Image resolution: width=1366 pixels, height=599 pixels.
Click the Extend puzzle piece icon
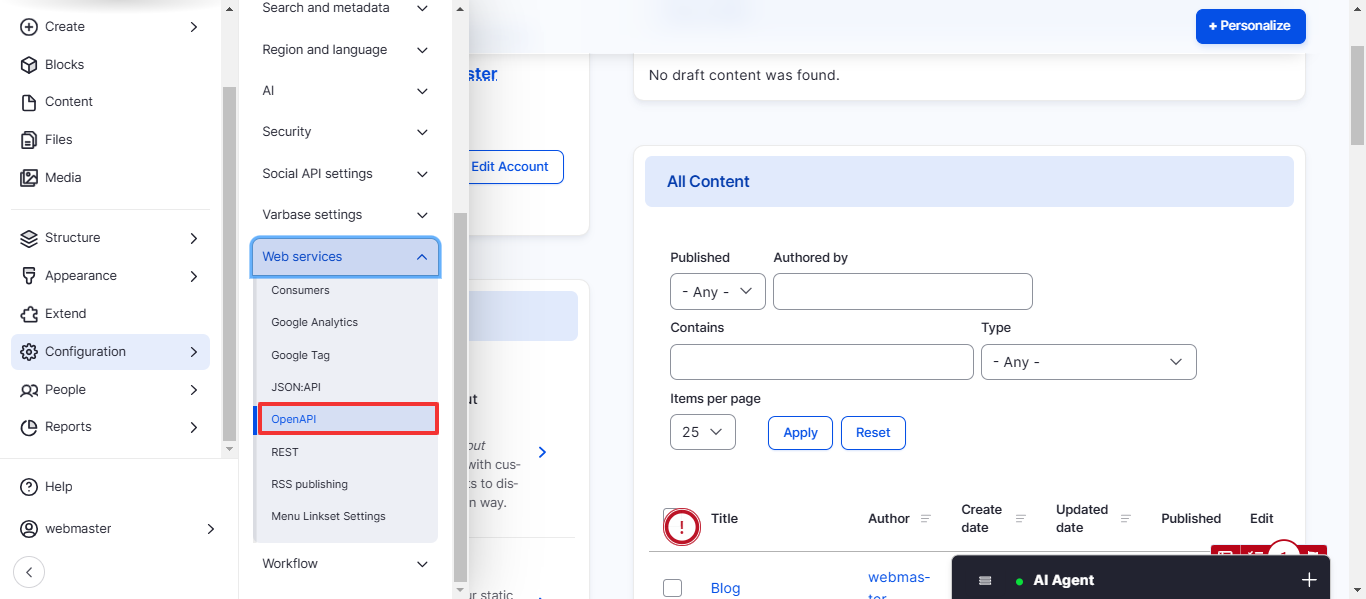coord(28,314)
